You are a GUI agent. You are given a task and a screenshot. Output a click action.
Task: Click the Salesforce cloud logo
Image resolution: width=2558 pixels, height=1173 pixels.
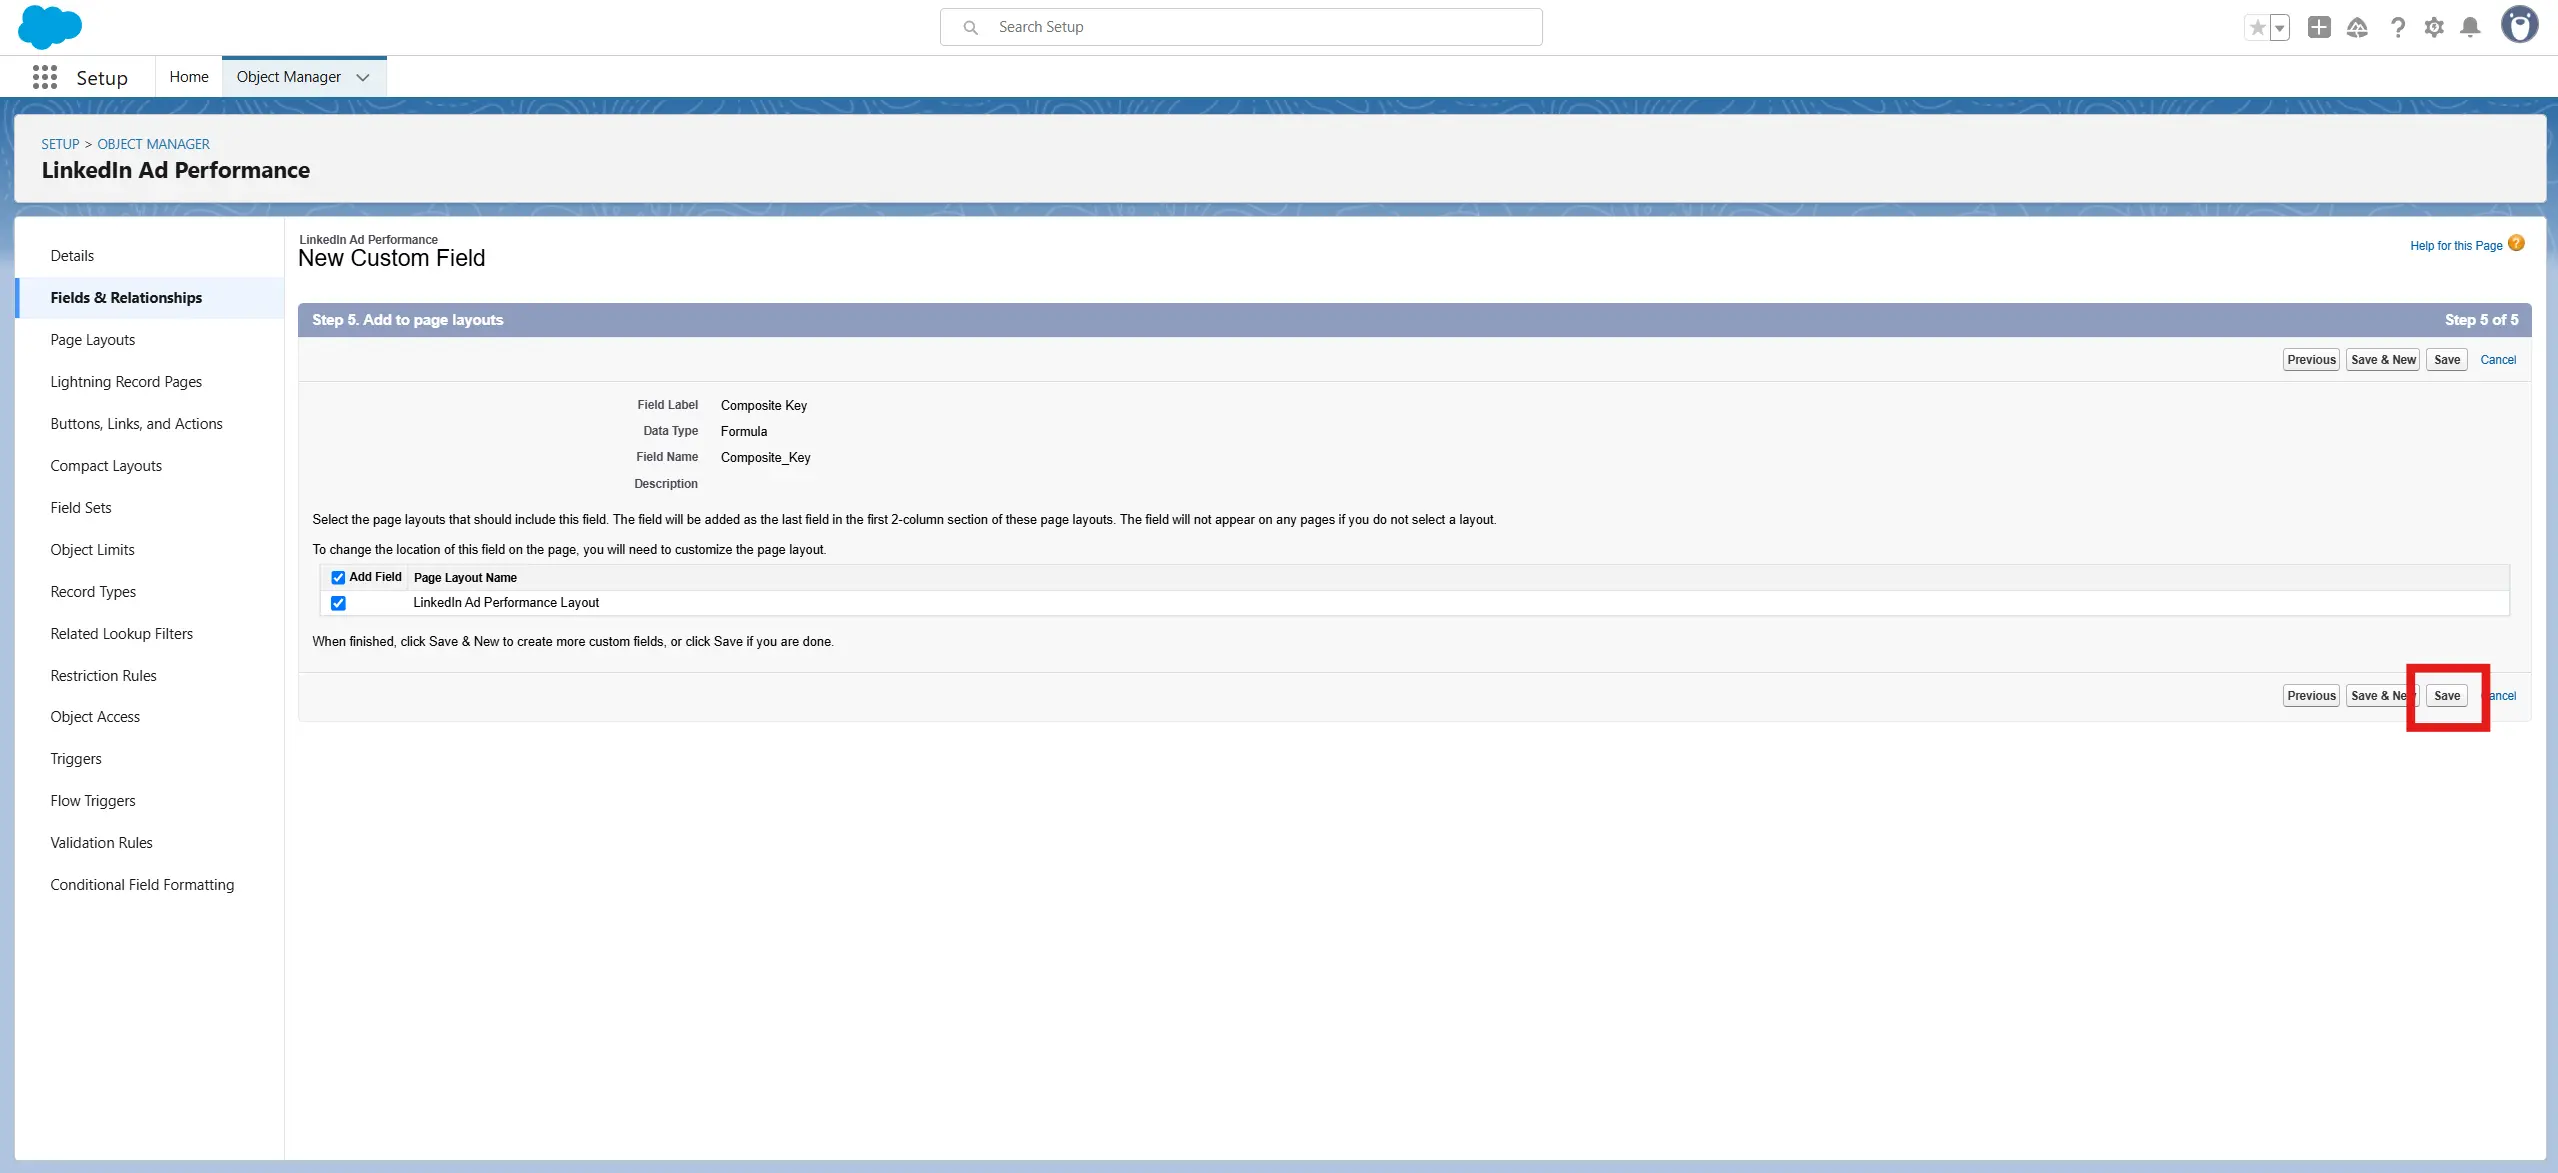(x=49, y=27)
